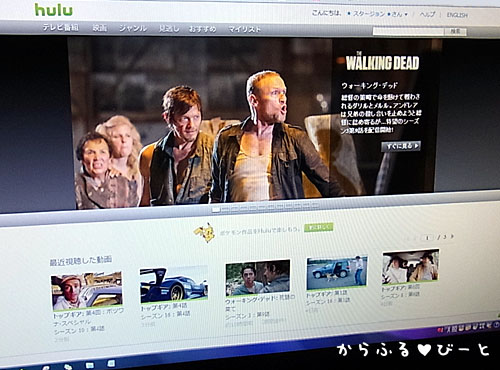
Task: Open the 映画 menu
Action: click(x=100, y=28)
